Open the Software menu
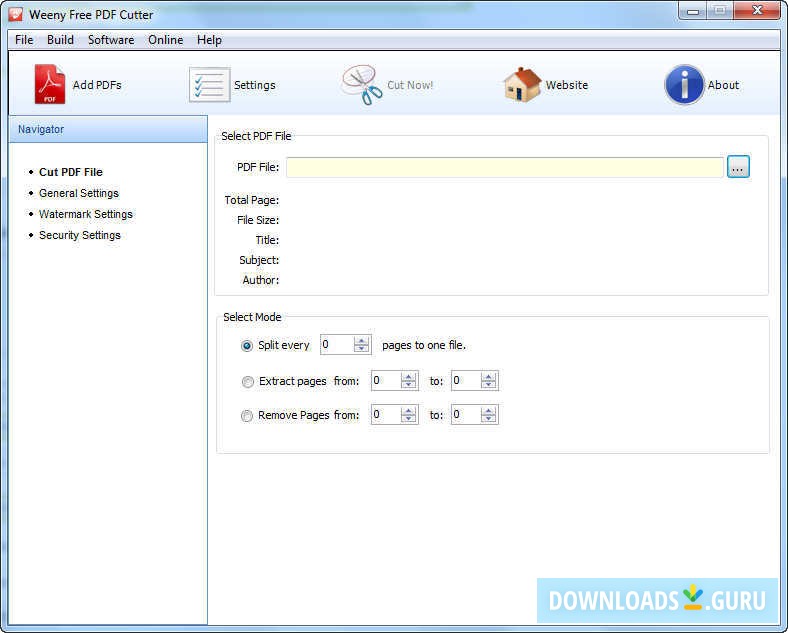This screenshot has height=633, width=788. 111,40
